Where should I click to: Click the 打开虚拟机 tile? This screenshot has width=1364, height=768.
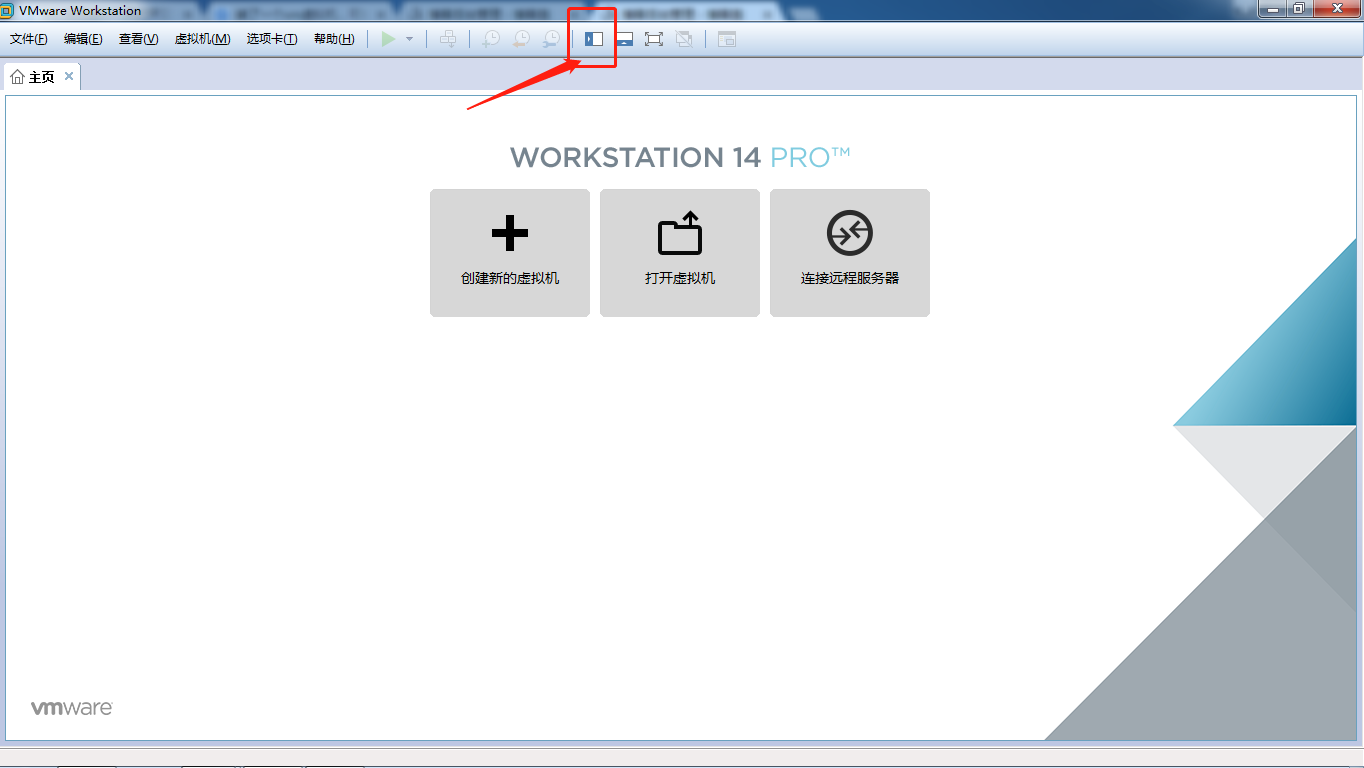pyautogui.click(x=680, y=253)
